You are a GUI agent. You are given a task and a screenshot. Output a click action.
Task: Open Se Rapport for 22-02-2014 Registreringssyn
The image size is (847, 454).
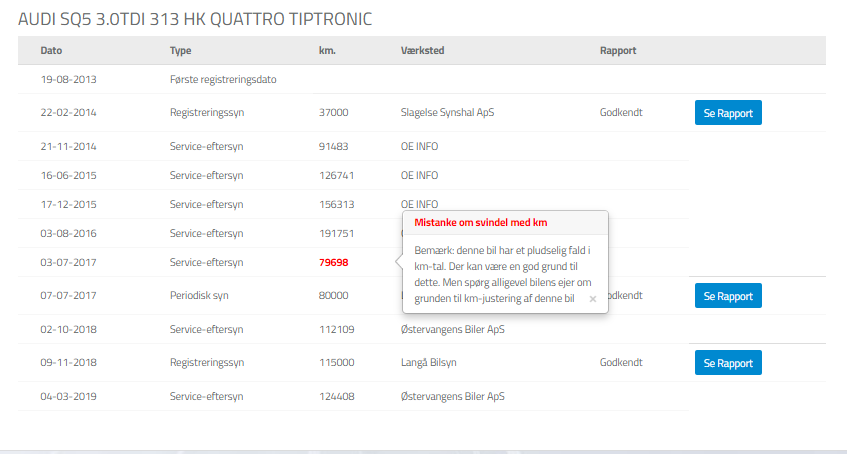[728, 113]
